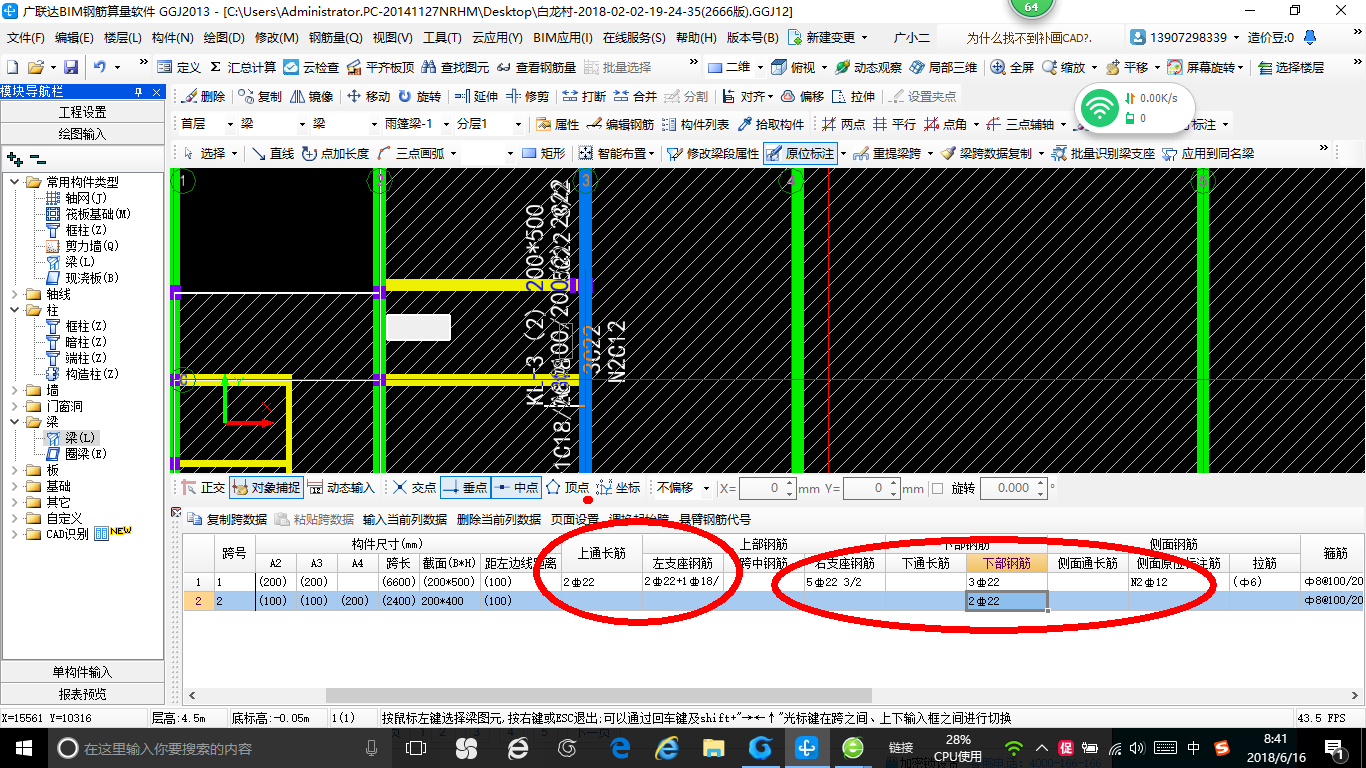Toggle 交点 intersection snap

pyautogui.click(x=415, y=488)
